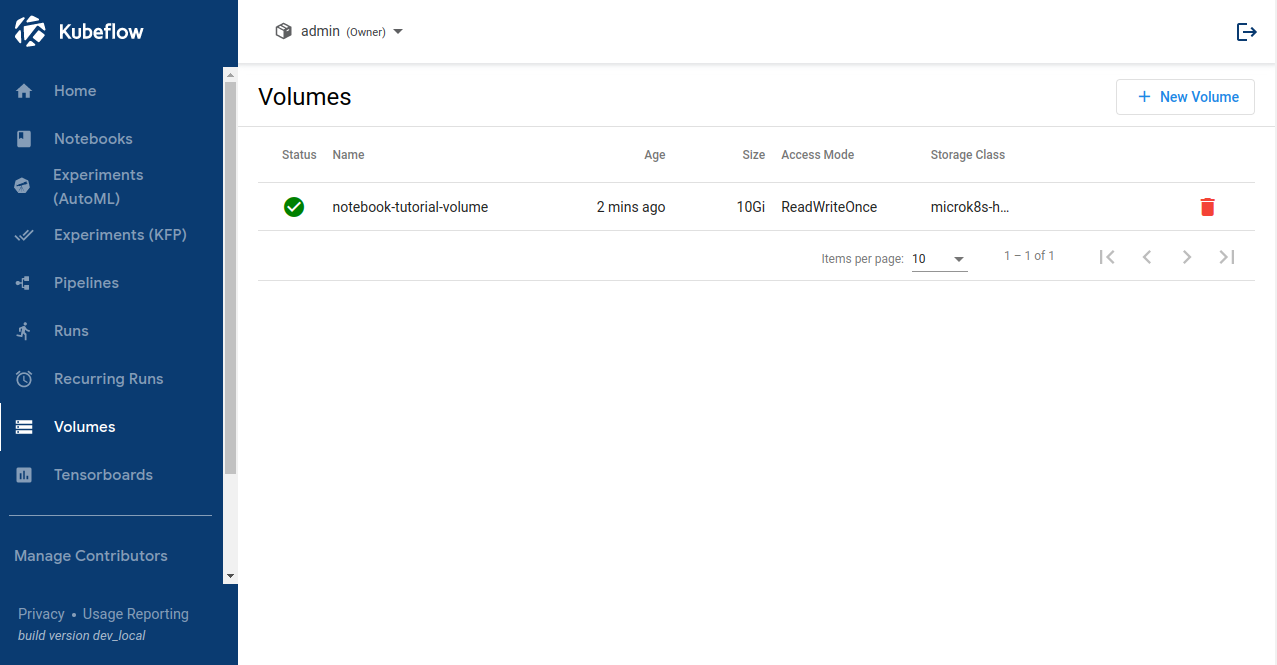
Task: Click the Runs running-person icon
Action: click(x=25, y=331)
